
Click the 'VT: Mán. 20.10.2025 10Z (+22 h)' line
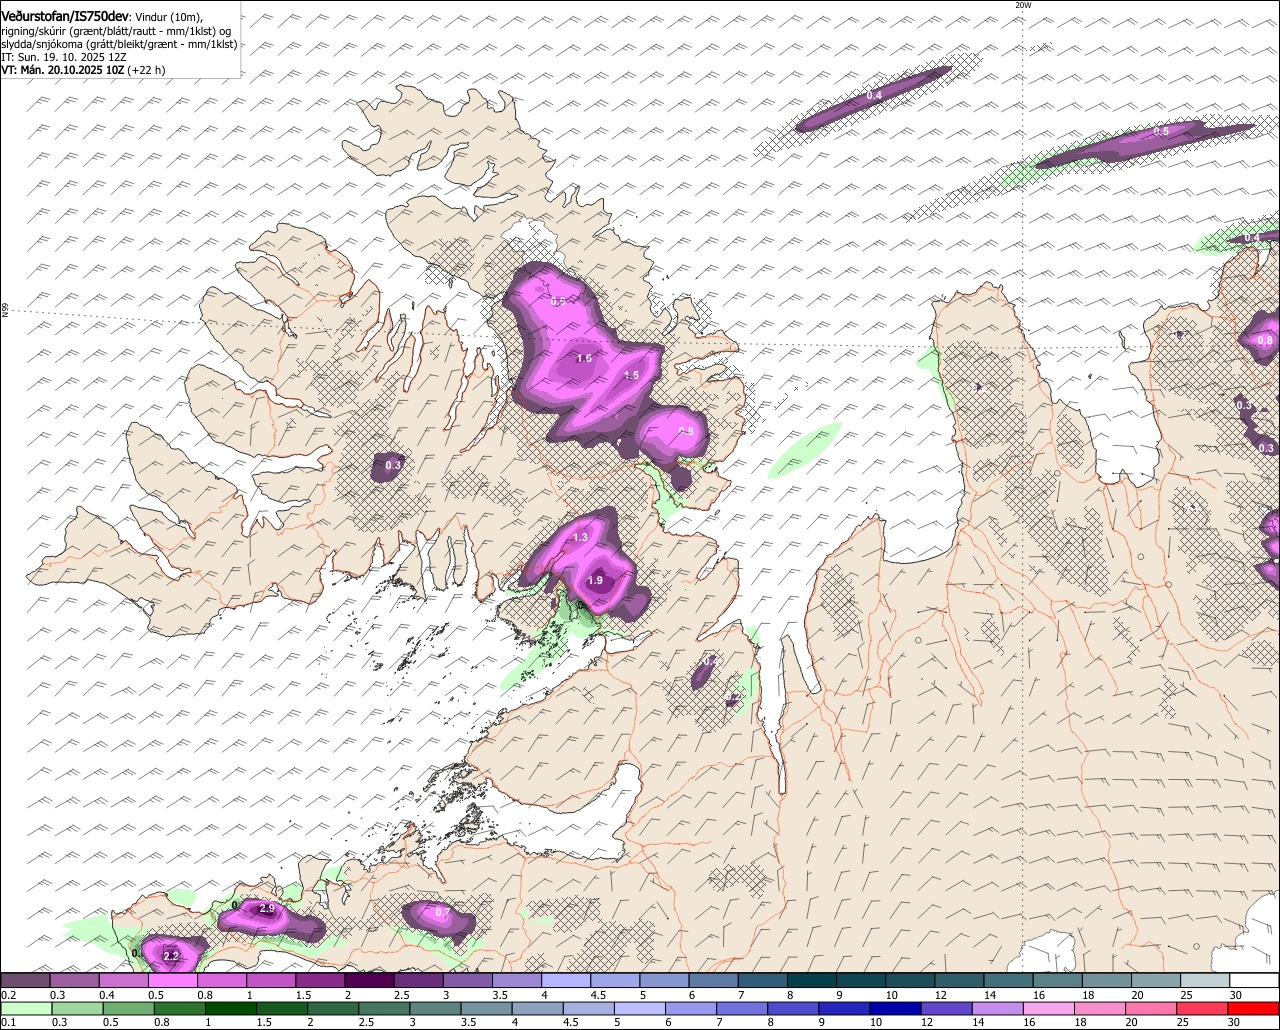tap(83, 70)
